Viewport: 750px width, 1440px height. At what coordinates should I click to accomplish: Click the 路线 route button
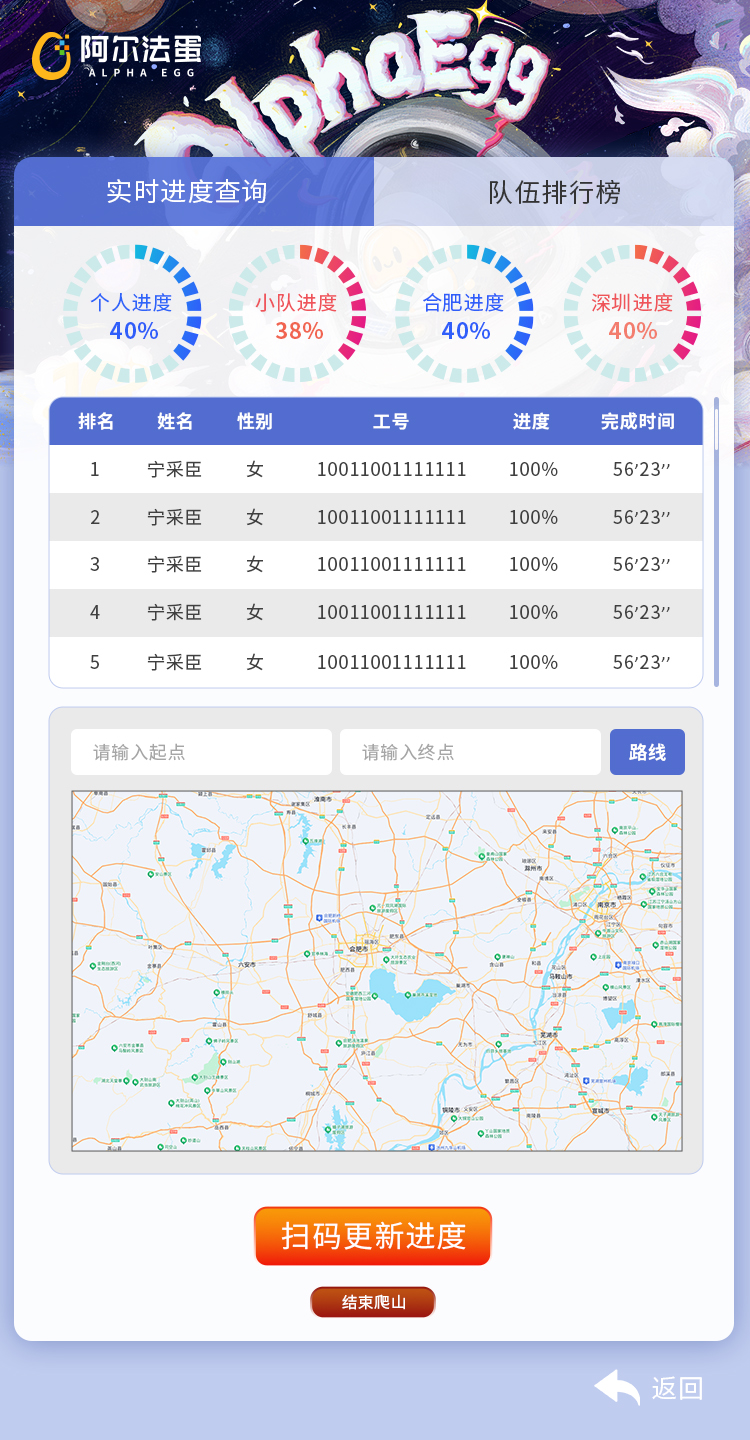tap(647, 752)
